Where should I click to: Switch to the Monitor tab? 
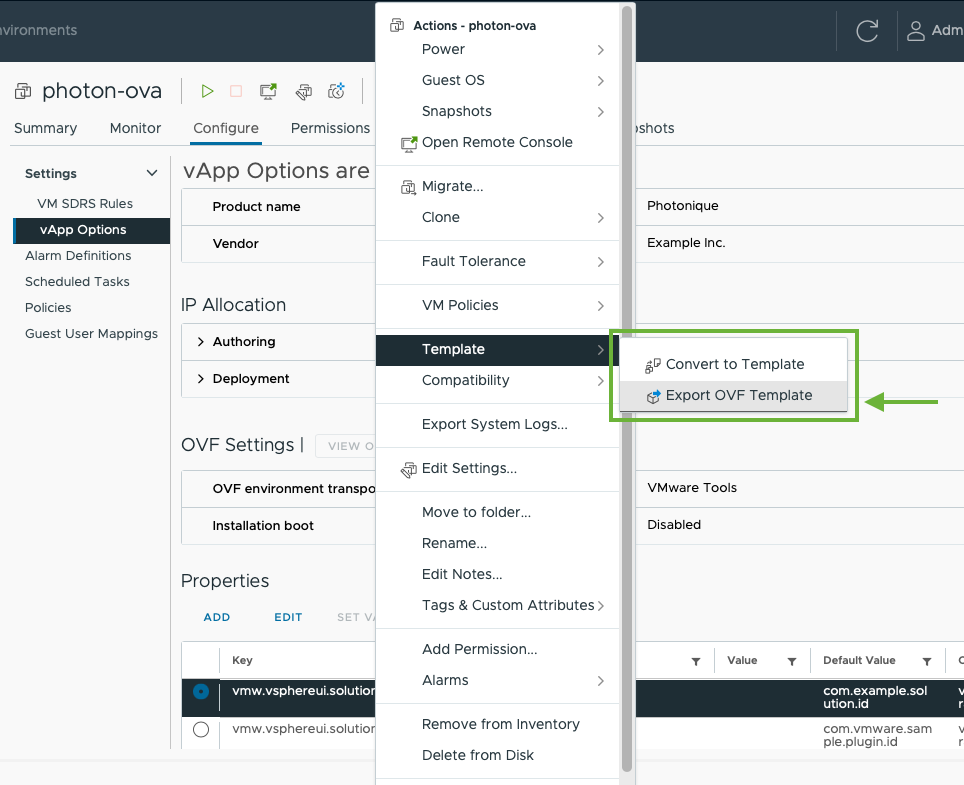(135, 128)
